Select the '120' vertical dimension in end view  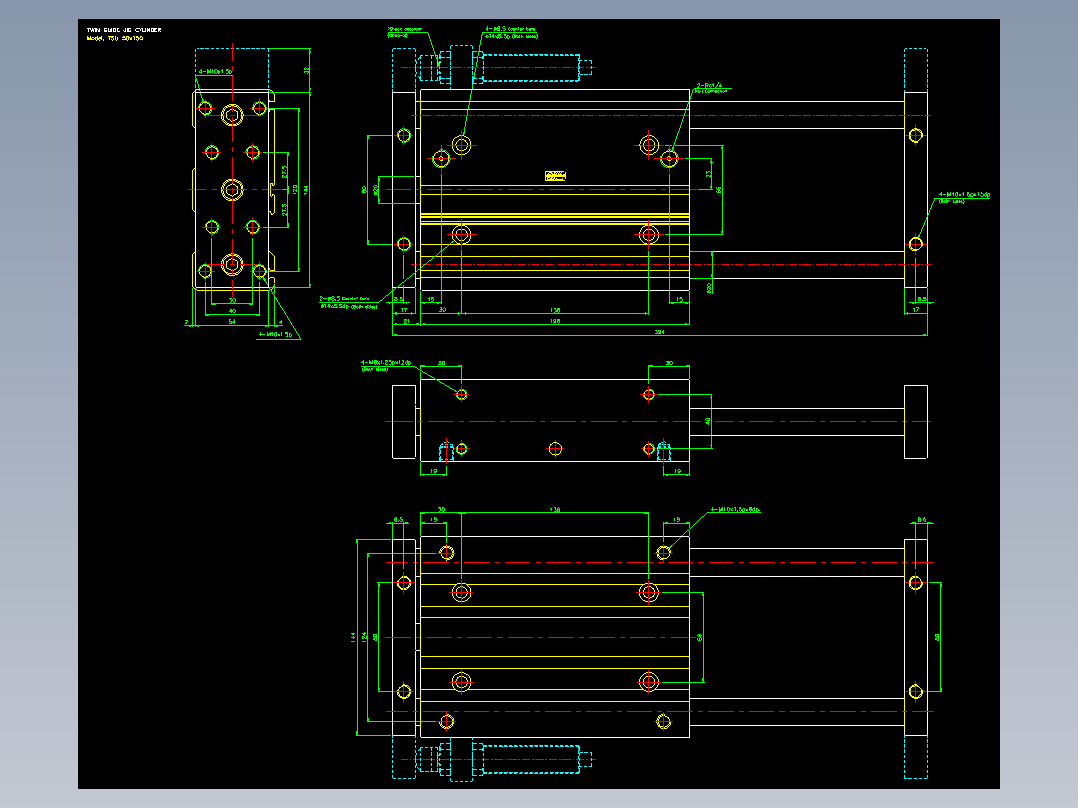click(x=295, y=189)
